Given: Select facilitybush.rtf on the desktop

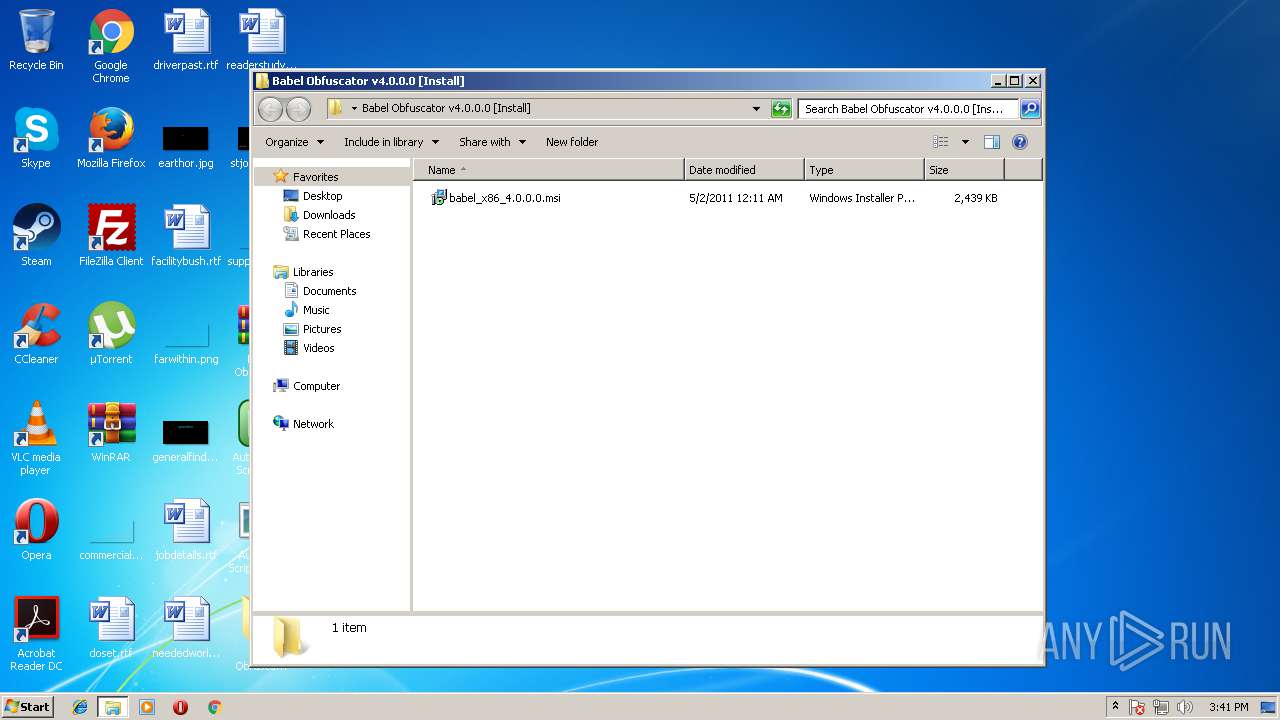Looking at the screenshot, I should 186,236.
